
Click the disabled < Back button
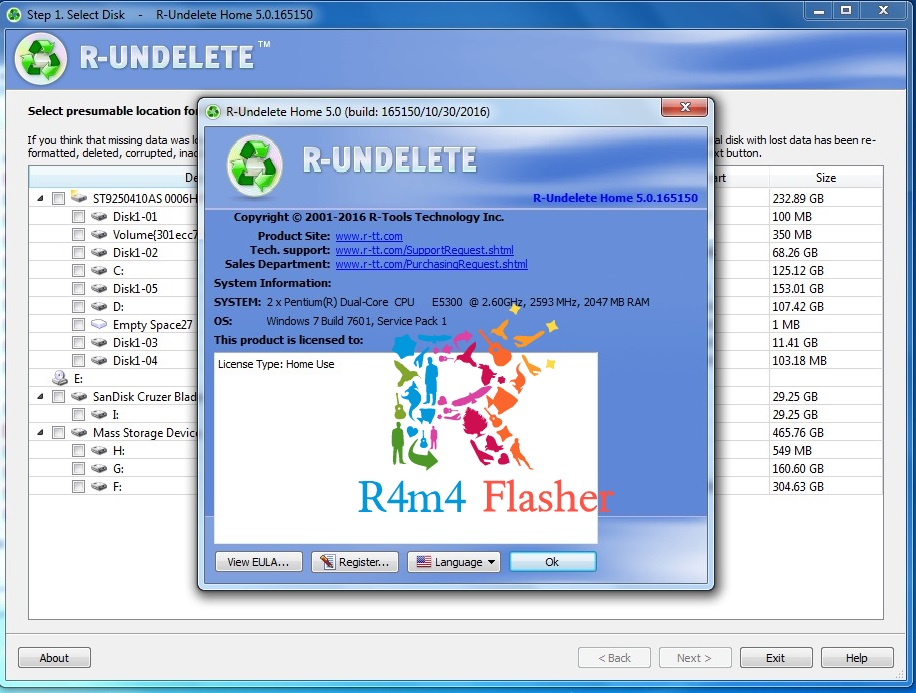click(x=614, y=658)
